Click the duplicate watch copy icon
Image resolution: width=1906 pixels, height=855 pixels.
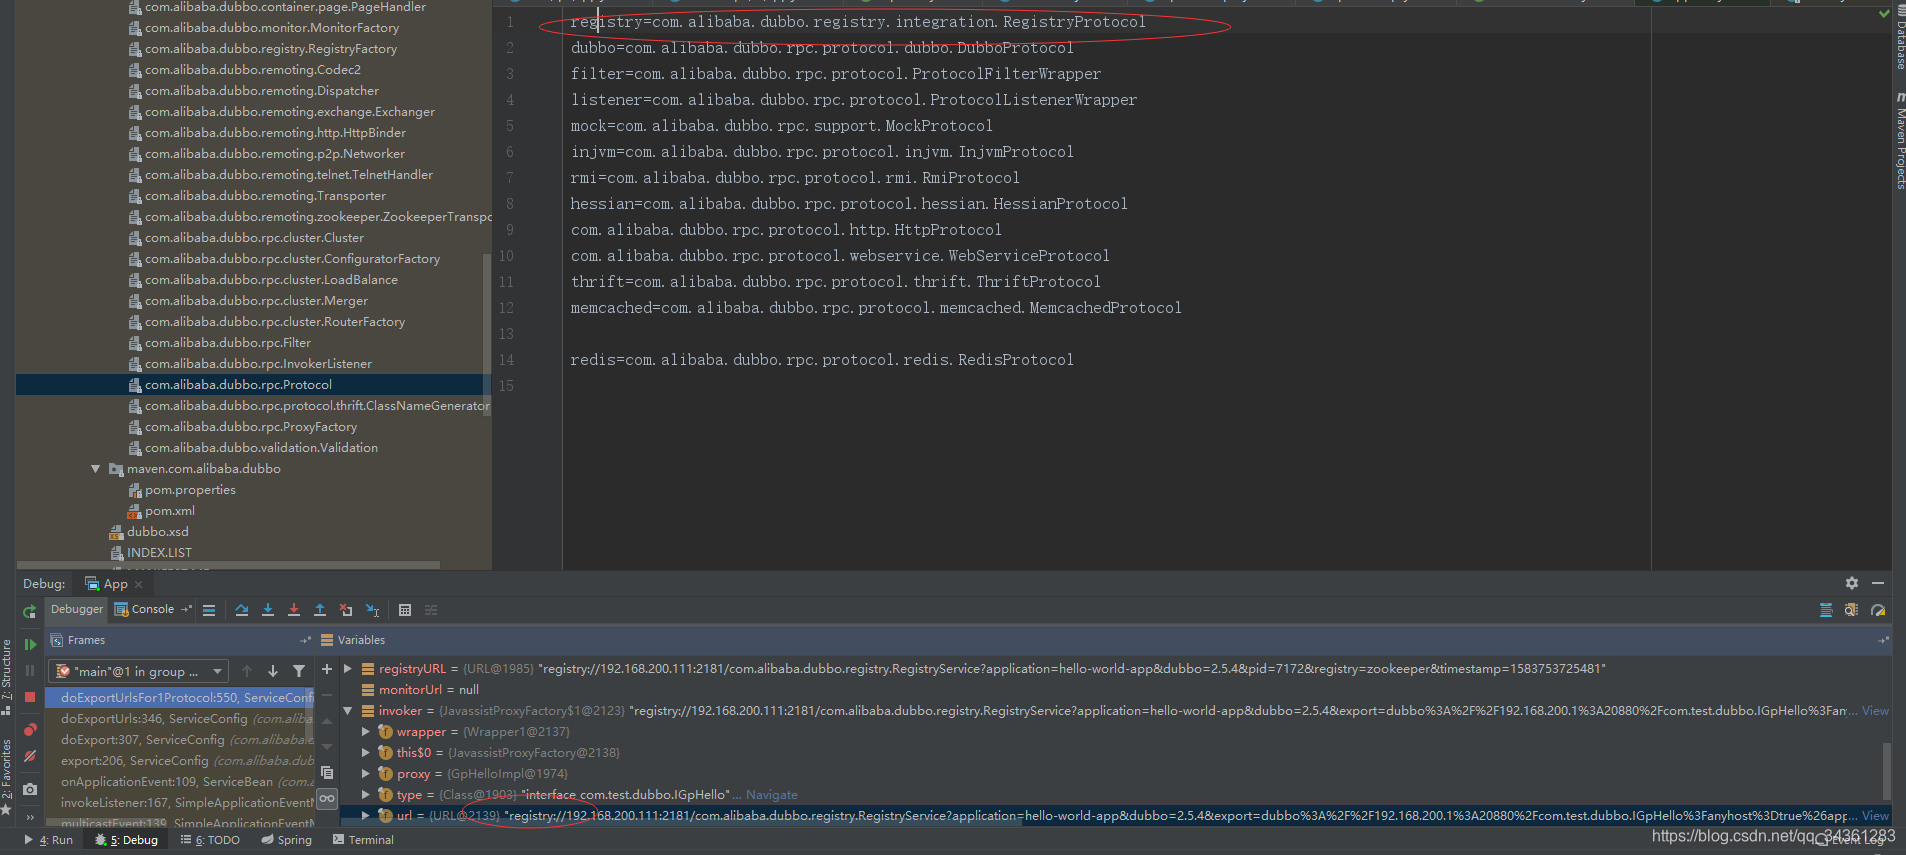click(x=327, y=772)
